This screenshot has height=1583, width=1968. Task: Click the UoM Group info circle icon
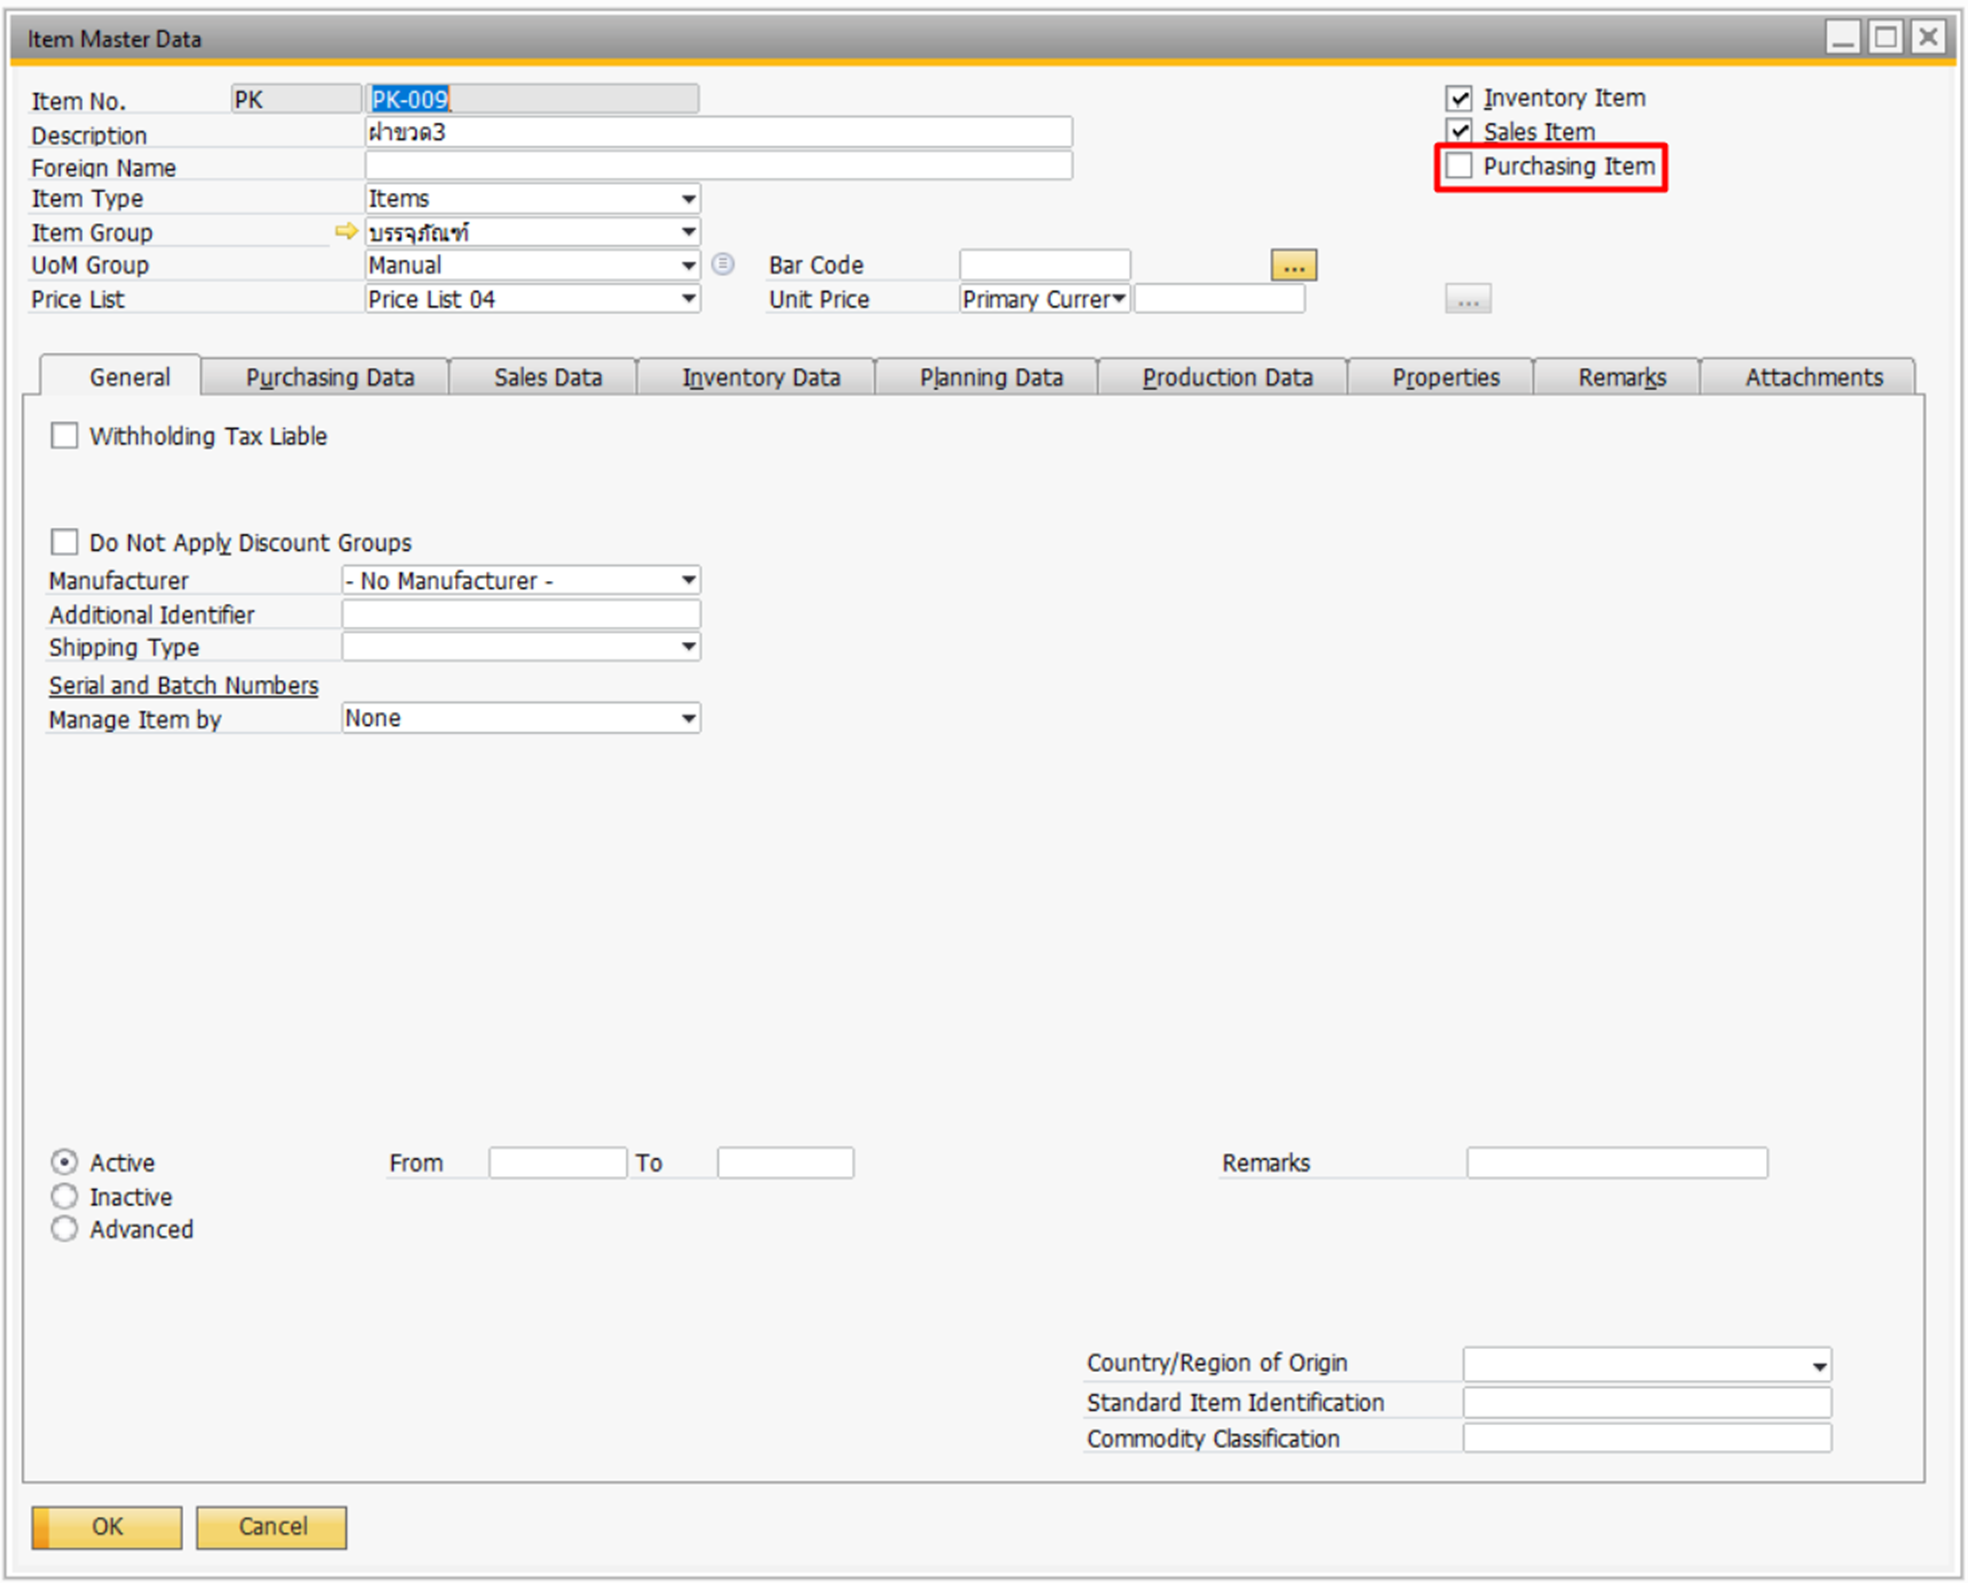coord(723,264)
